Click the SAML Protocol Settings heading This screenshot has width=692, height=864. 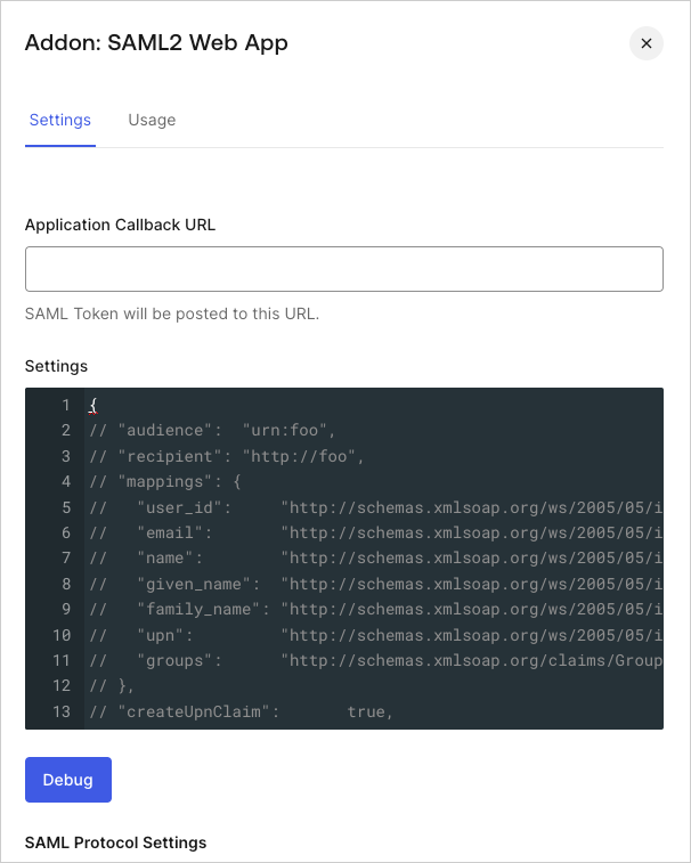click(x=116, y=843)
